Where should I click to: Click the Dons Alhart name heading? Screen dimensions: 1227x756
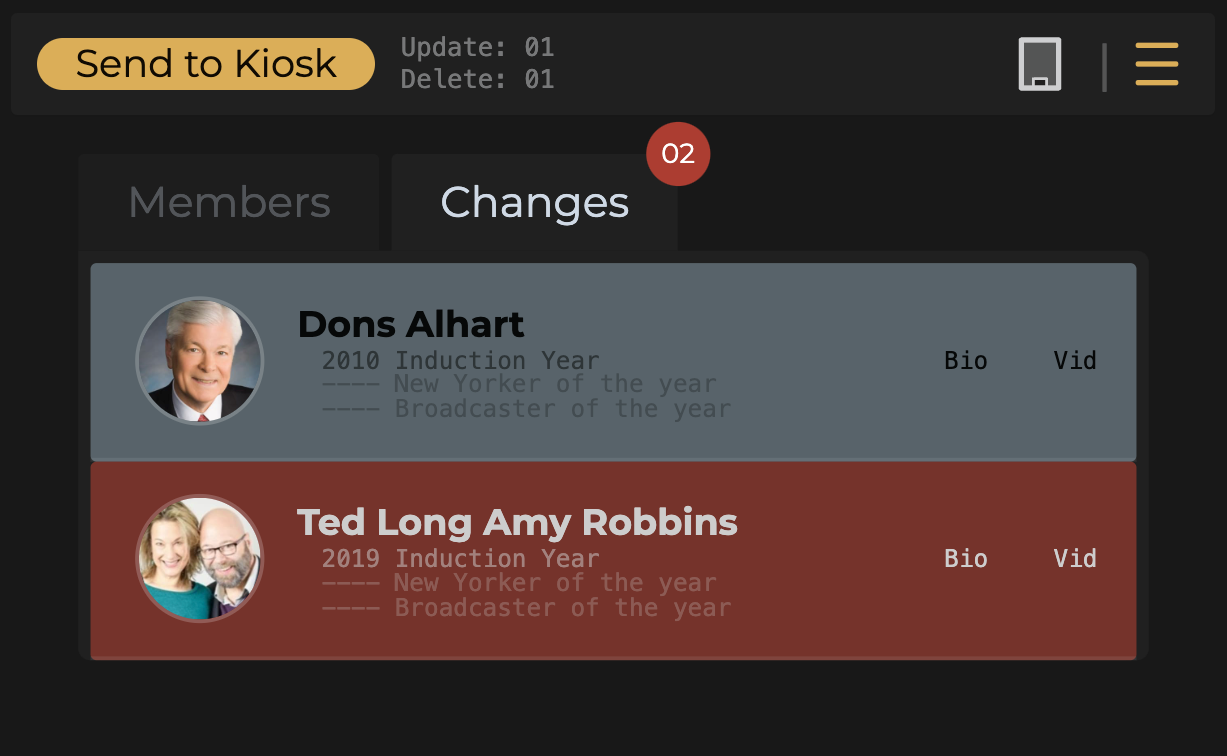point(411,324)
